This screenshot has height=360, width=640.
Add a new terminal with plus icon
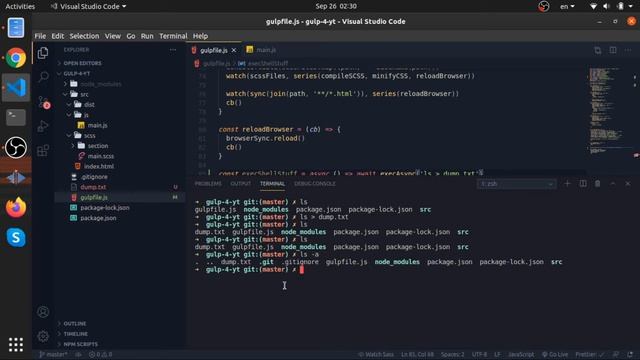pos(567,184)
